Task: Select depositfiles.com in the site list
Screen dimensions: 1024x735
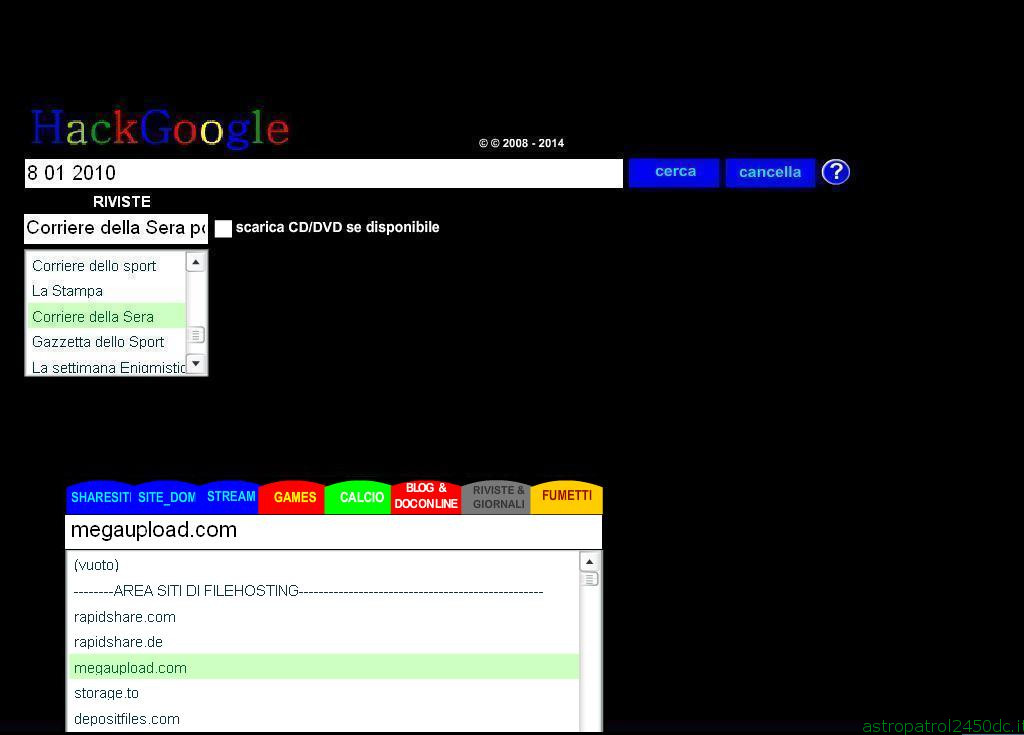Action: click(324, 719)
